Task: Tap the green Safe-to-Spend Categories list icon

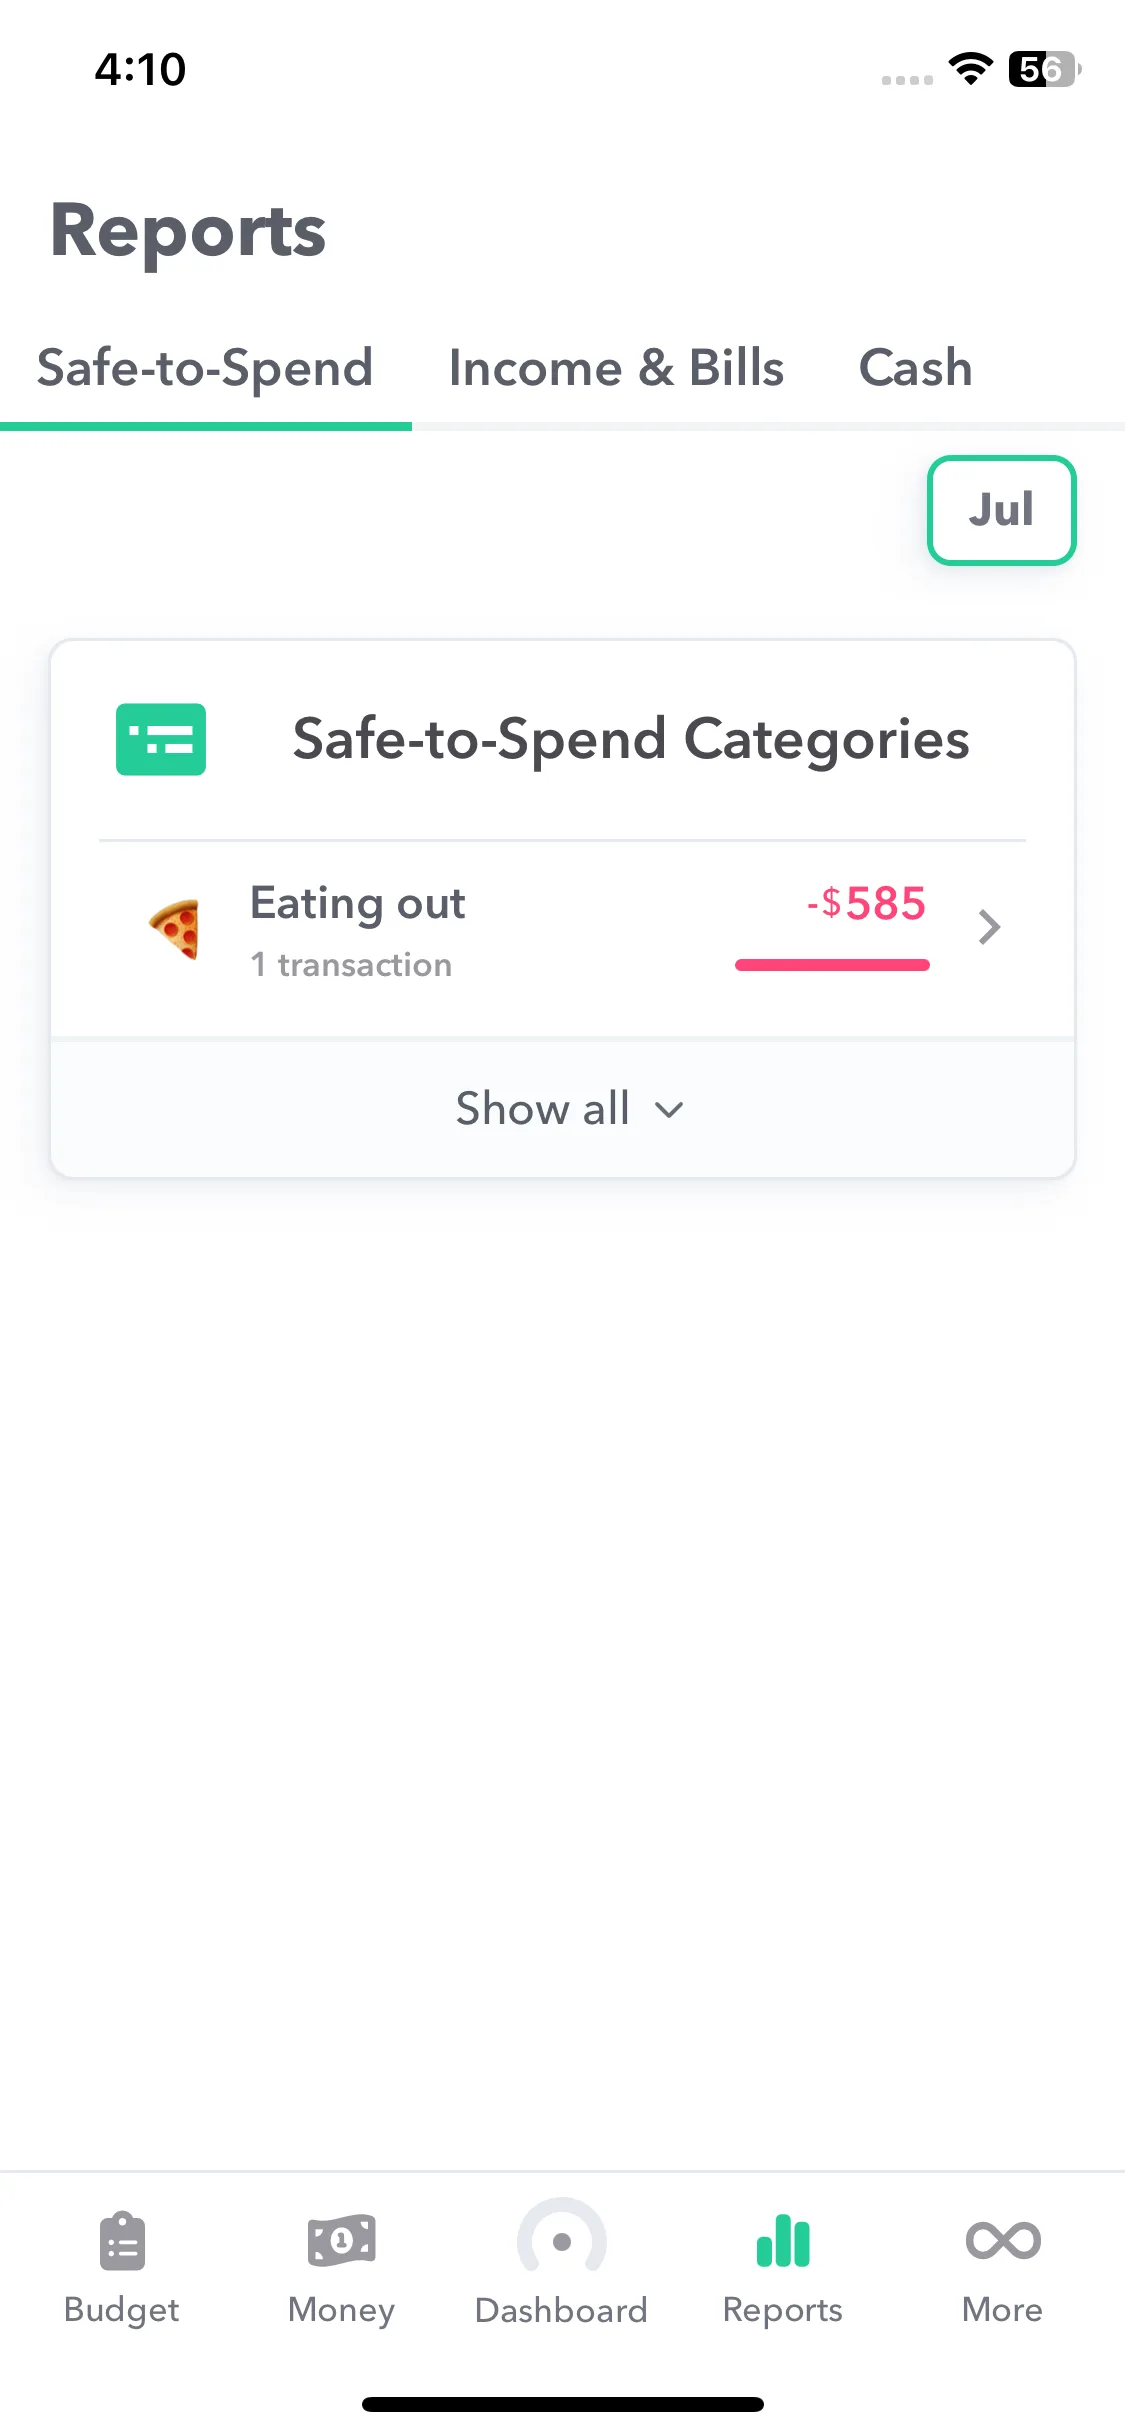Action: coord(161,739)
